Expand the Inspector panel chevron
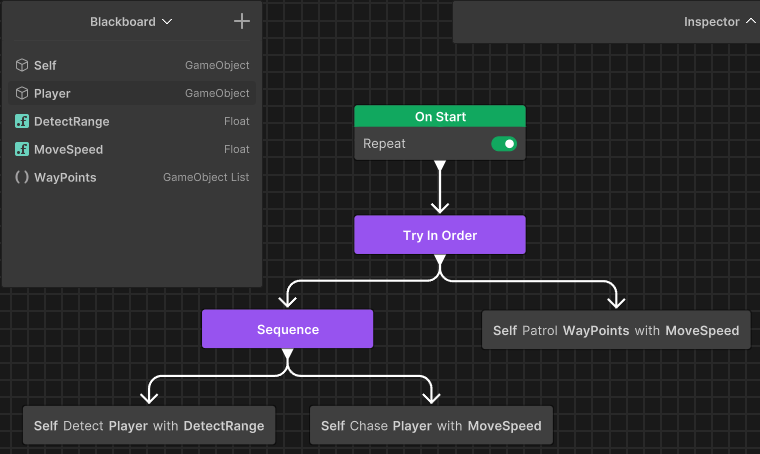 [x=751, y=21]
